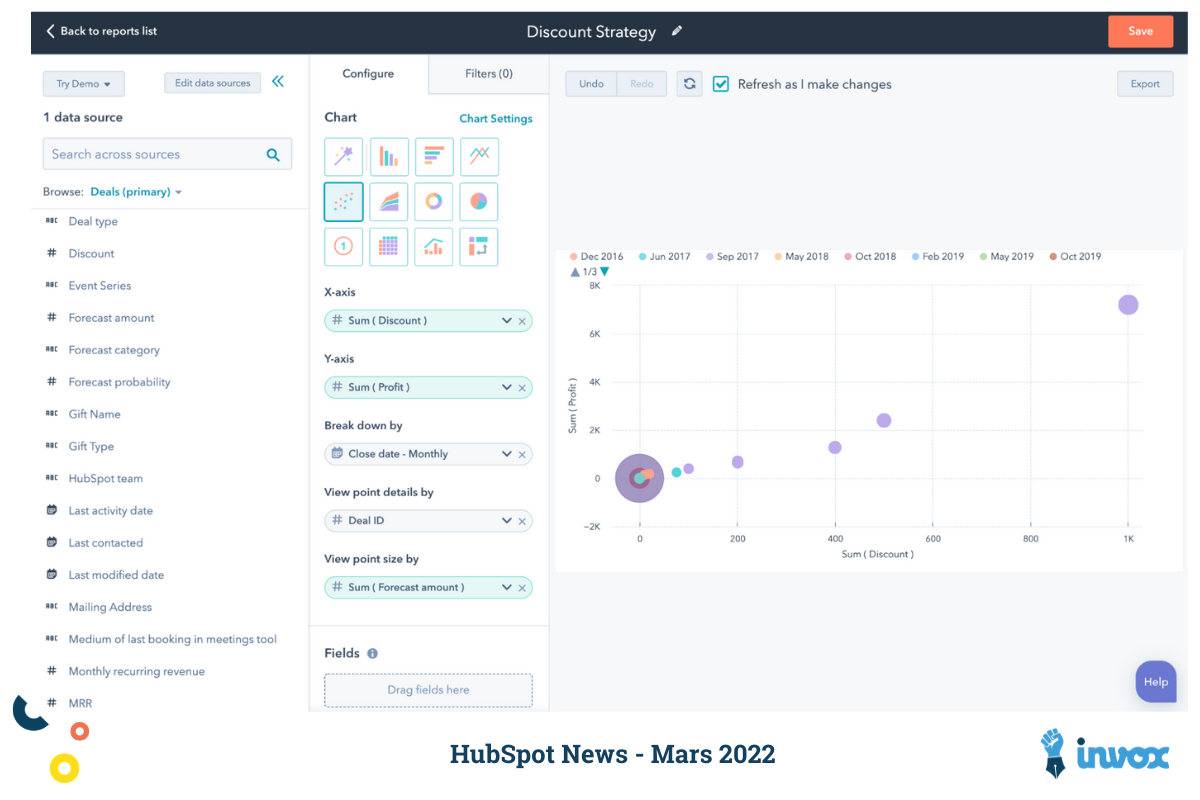Choose the donut chart type

point(434,202)
